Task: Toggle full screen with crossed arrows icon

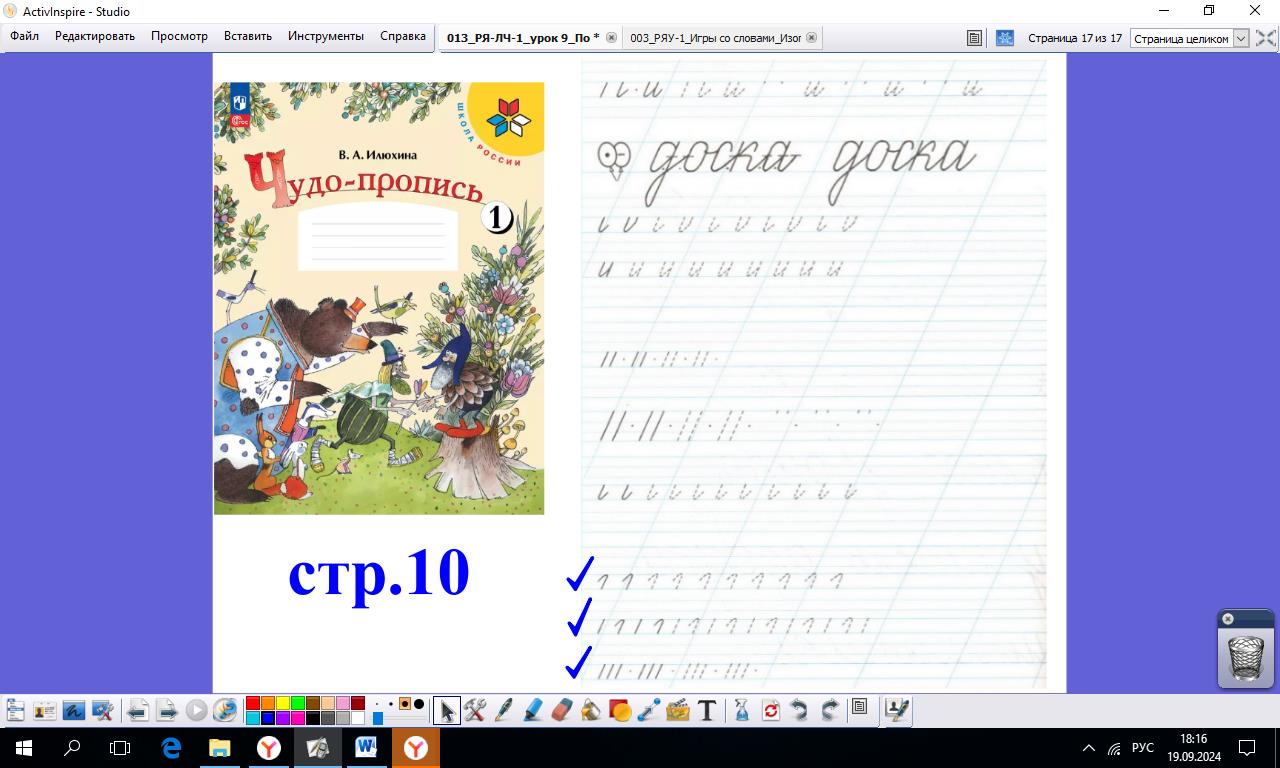Action: click(x=1265, y=38)
